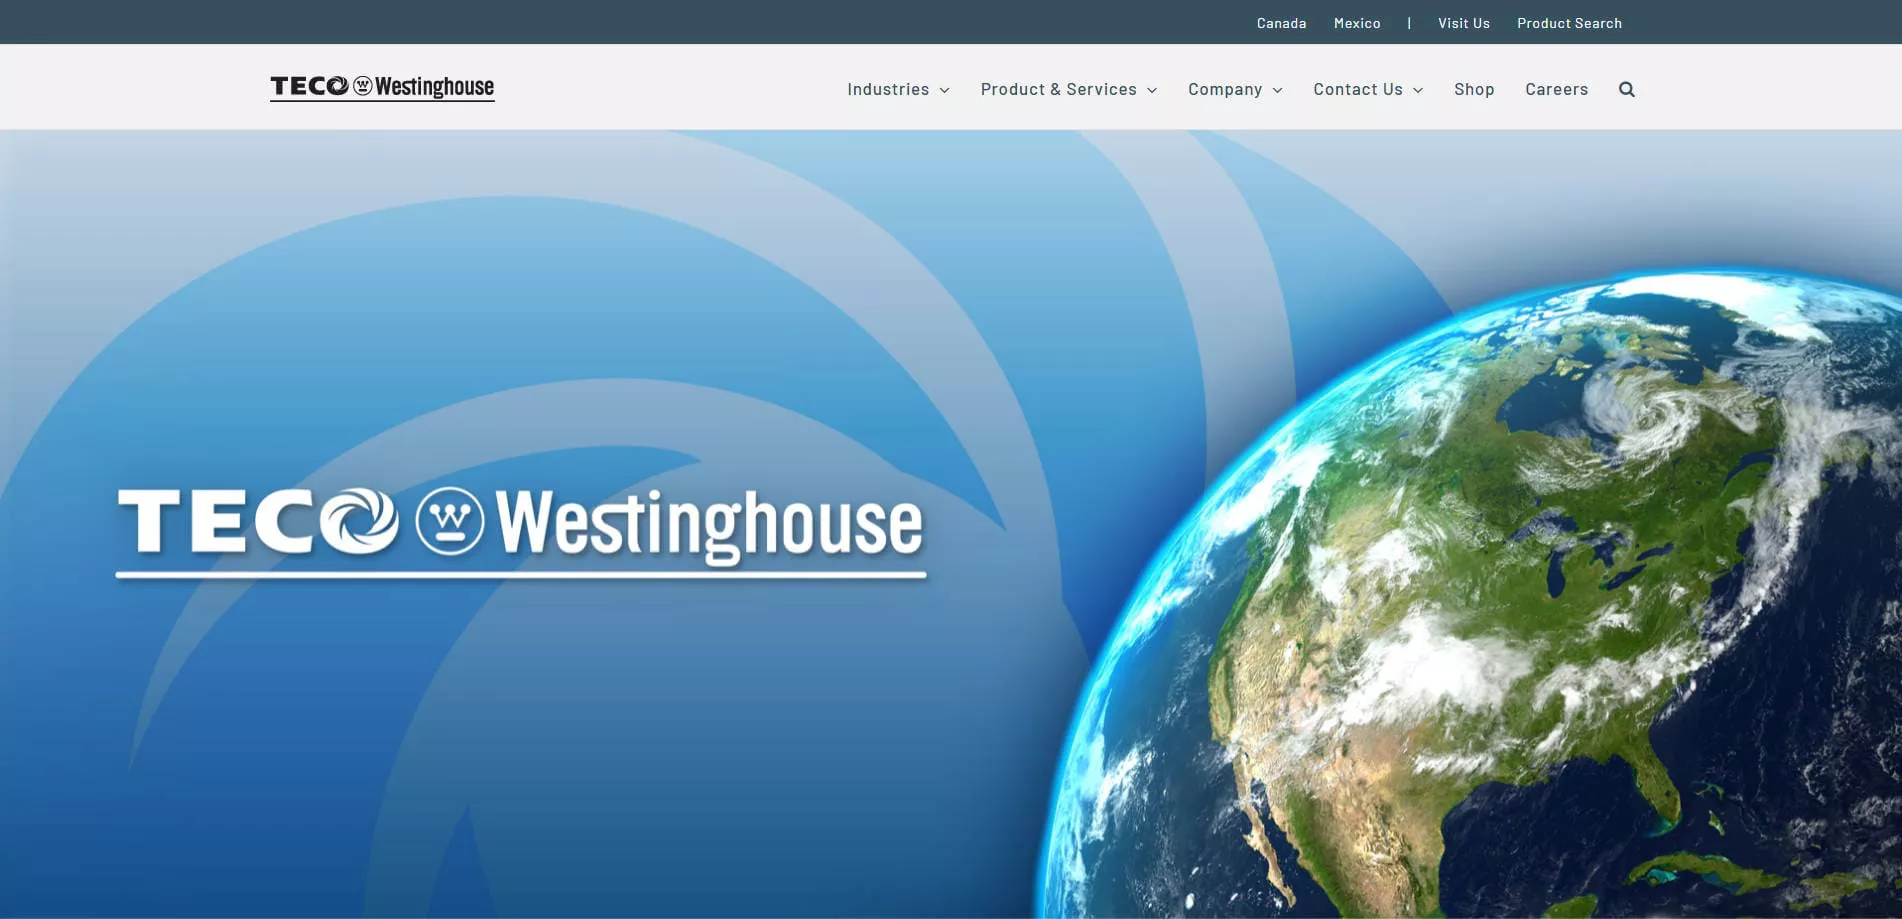Image resolution: width=1902 pixels, height=919 pixels.
Task: Expand the Company menu chevron
Action: 1277,90
